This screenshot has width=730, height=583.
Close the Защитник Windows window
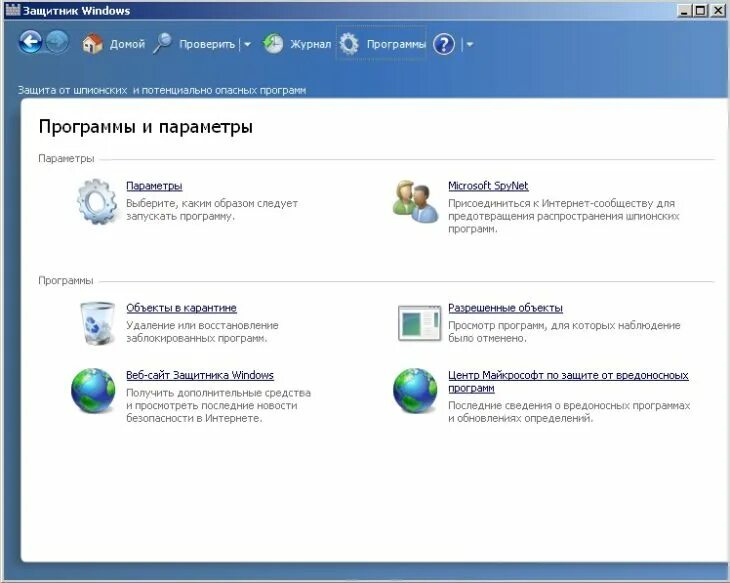tap(717, 10)
